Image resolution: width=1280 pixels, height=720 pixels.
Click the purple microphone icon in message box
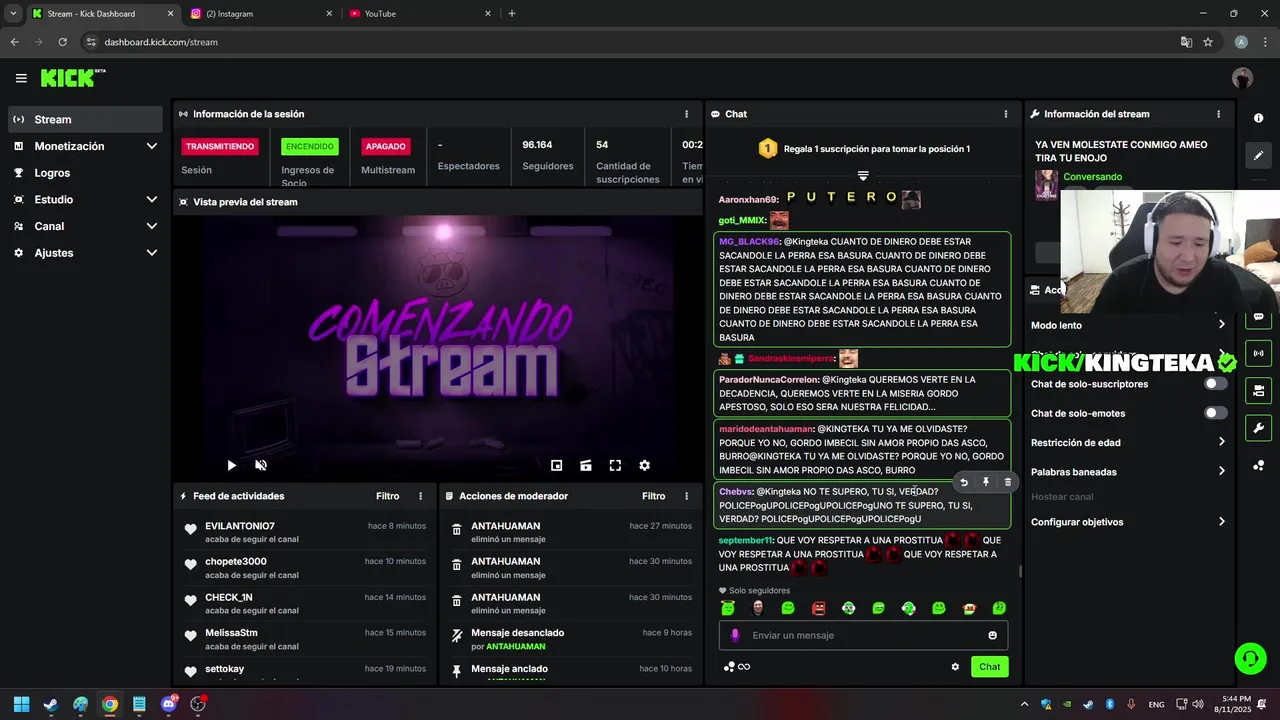pyautogui.click(x=735, y=635)
